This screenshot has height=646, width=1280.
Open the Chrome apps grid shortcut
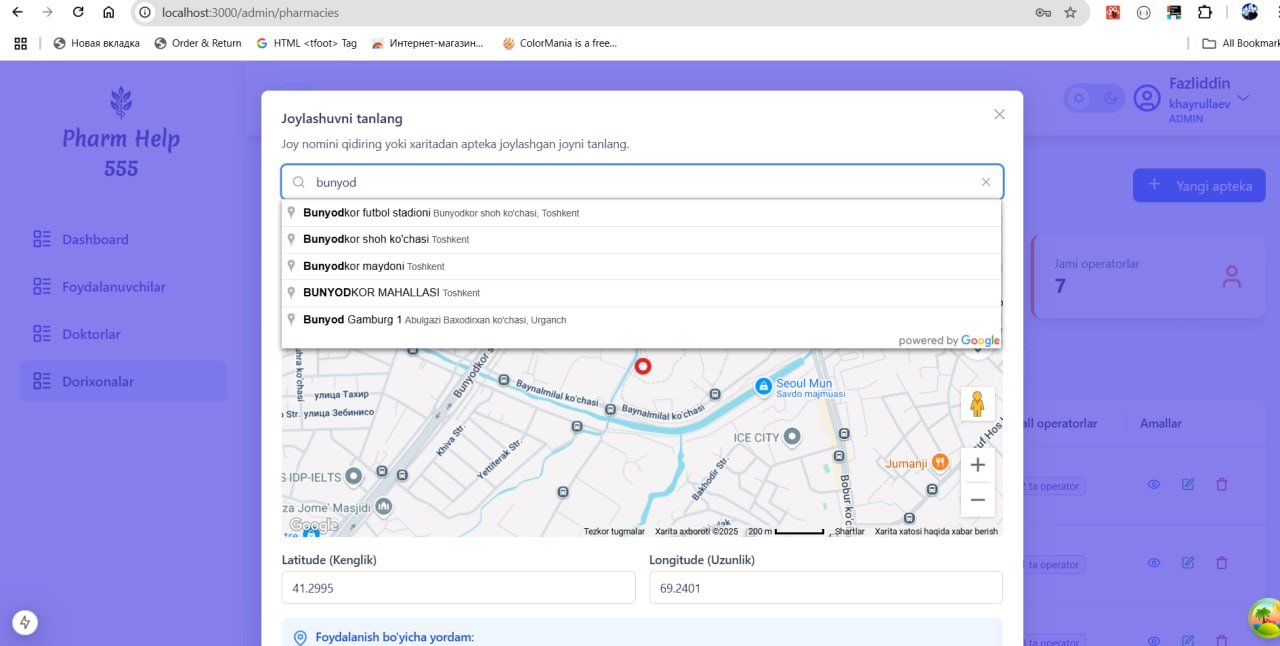pyautogui.click(x=20, y=43)
